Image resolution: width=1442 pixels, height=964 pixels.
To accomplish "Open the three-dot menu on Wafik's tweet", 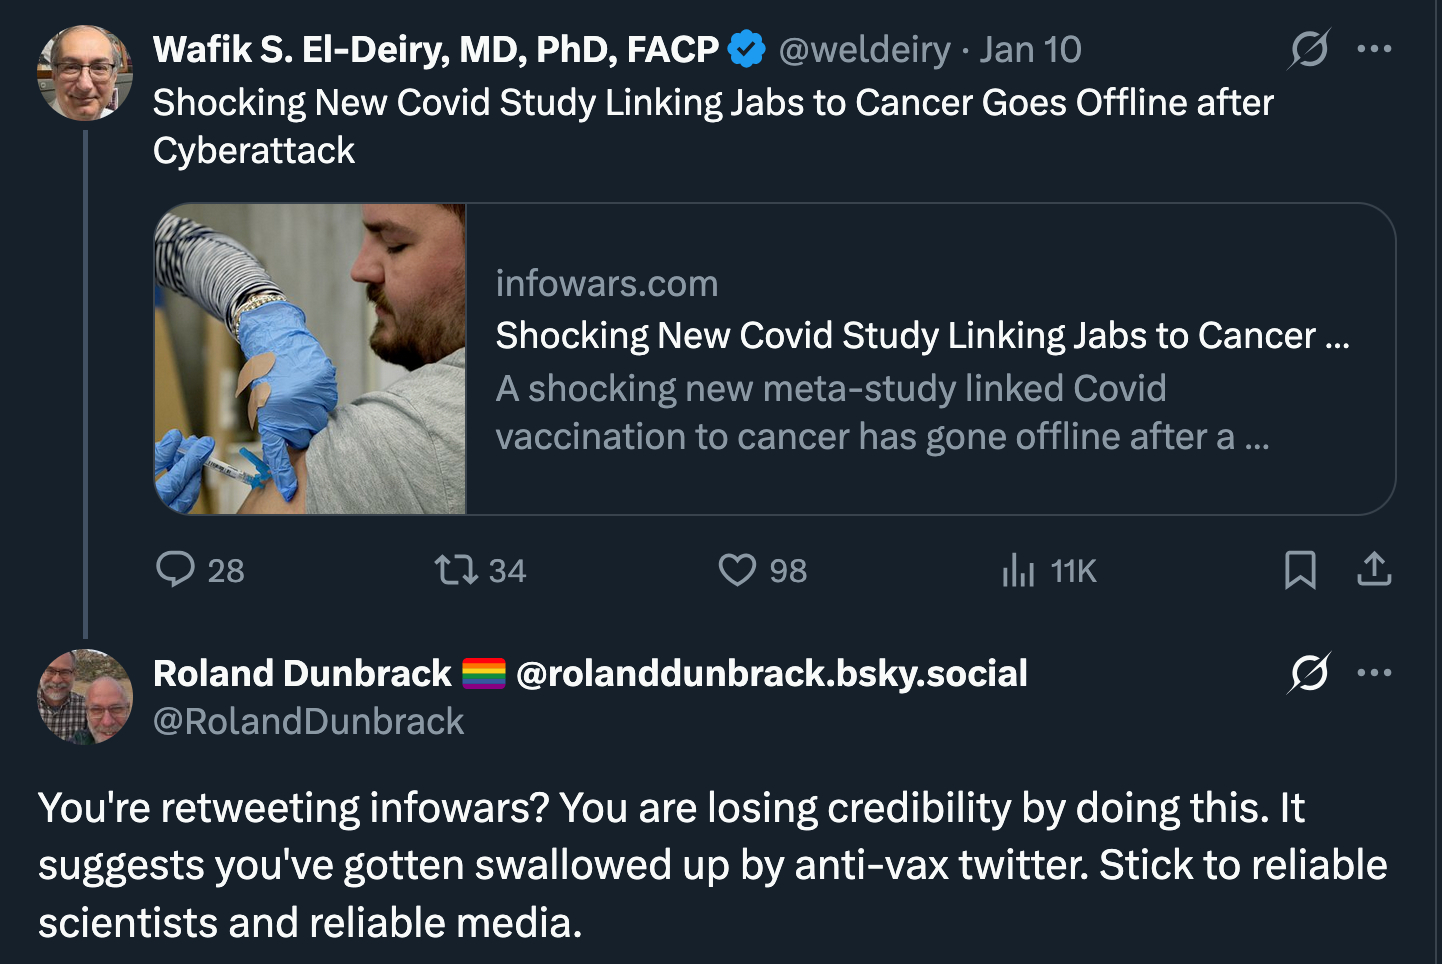I will pos(1375,49).
